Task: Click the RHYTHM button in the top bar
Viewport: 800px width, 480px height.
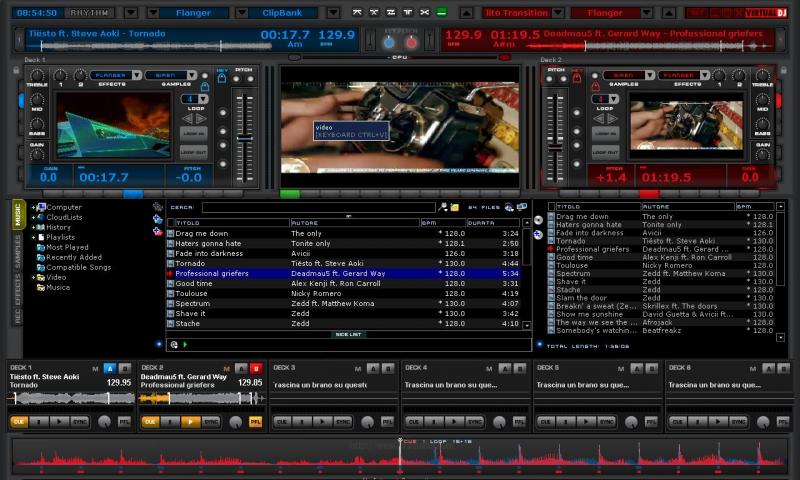Action: [92, 13]
